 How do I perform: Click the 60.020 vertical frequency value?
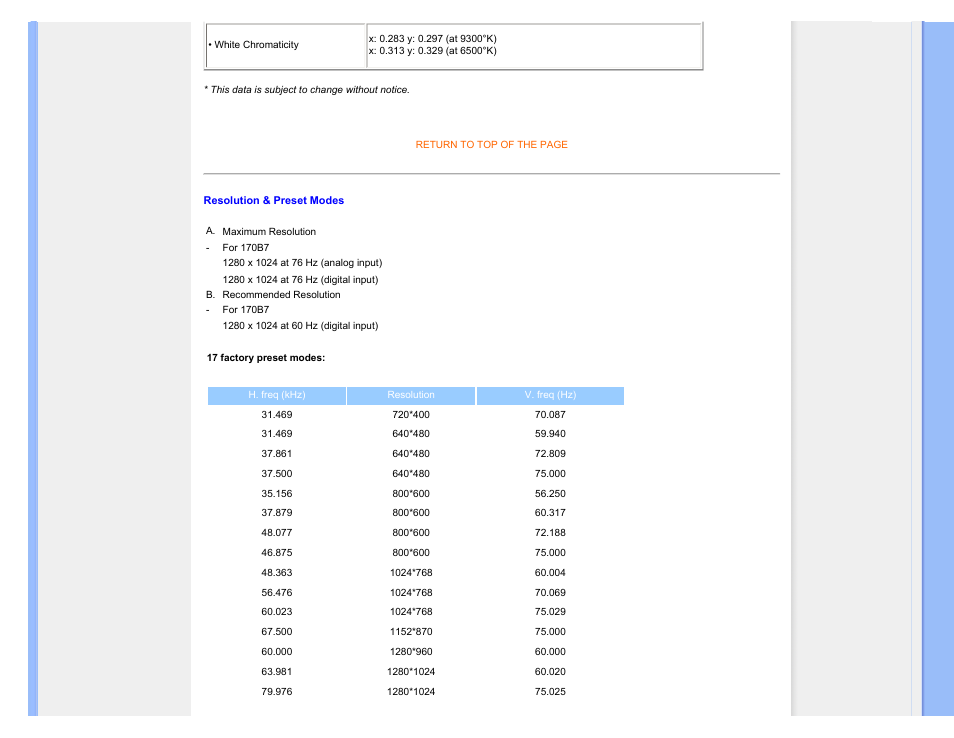point(550,672)
